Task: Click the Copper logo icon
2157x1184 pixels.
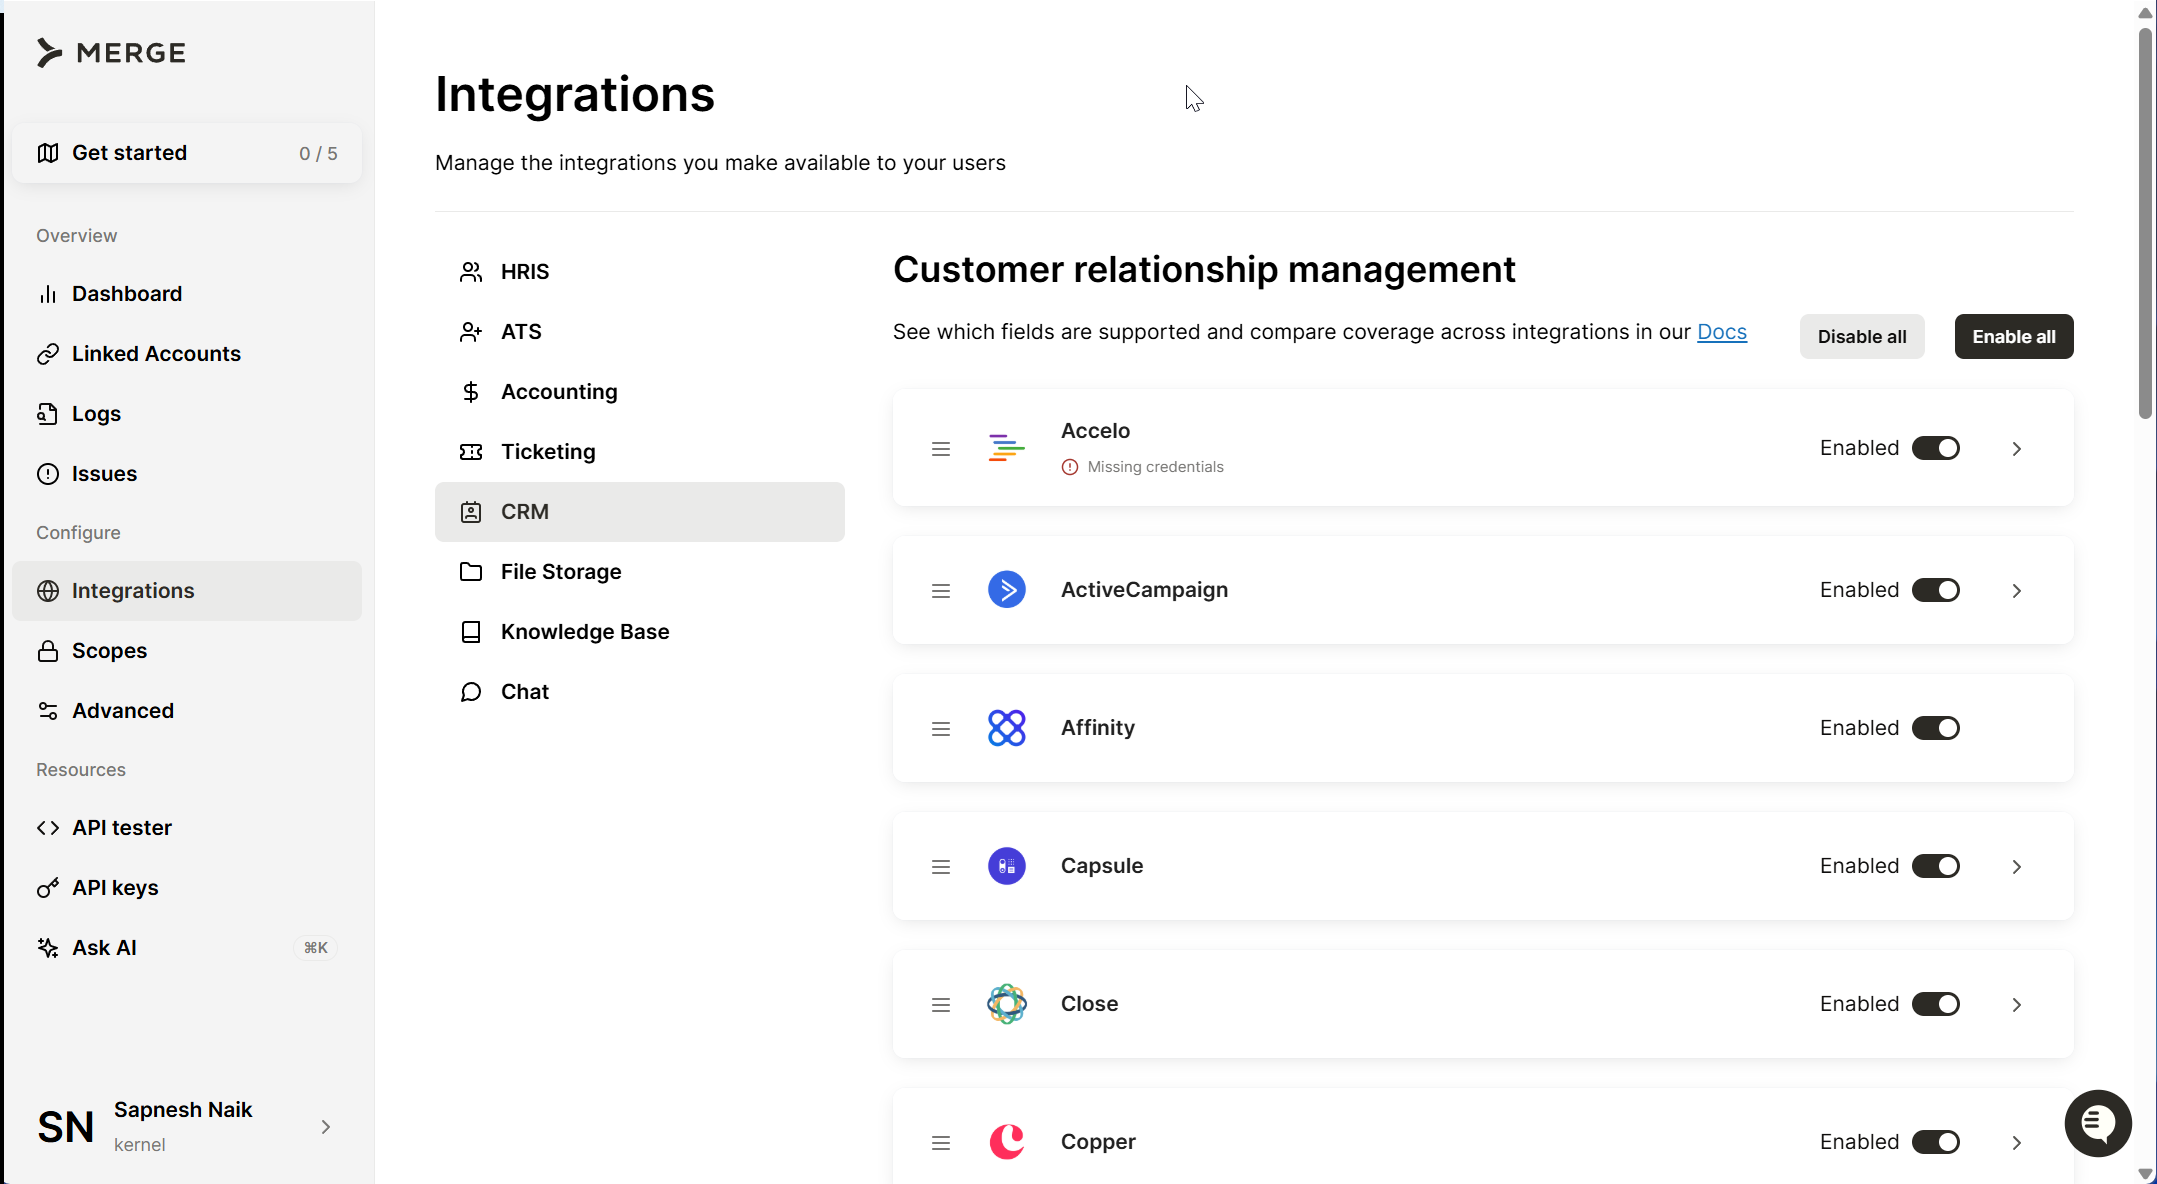Action: 1006,1142
